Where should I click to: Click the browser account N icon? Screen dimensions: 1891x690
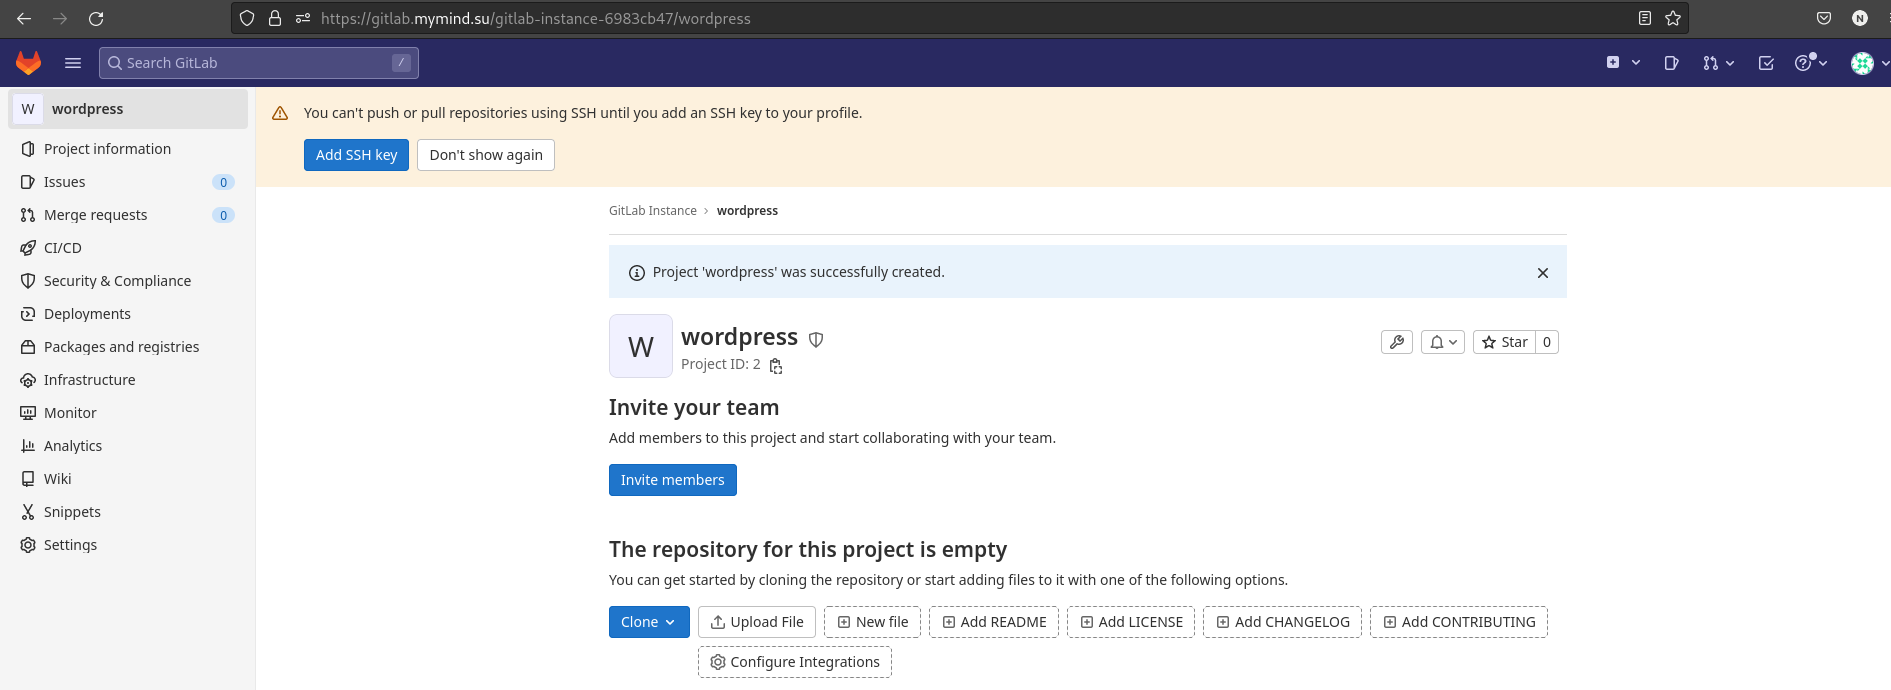point(1860,18)
